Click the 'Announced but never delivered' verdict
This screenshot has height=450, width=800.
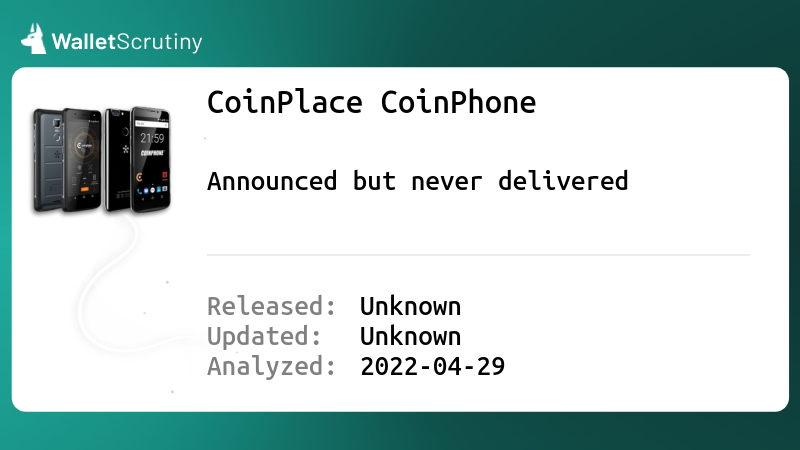coord(417,181)
